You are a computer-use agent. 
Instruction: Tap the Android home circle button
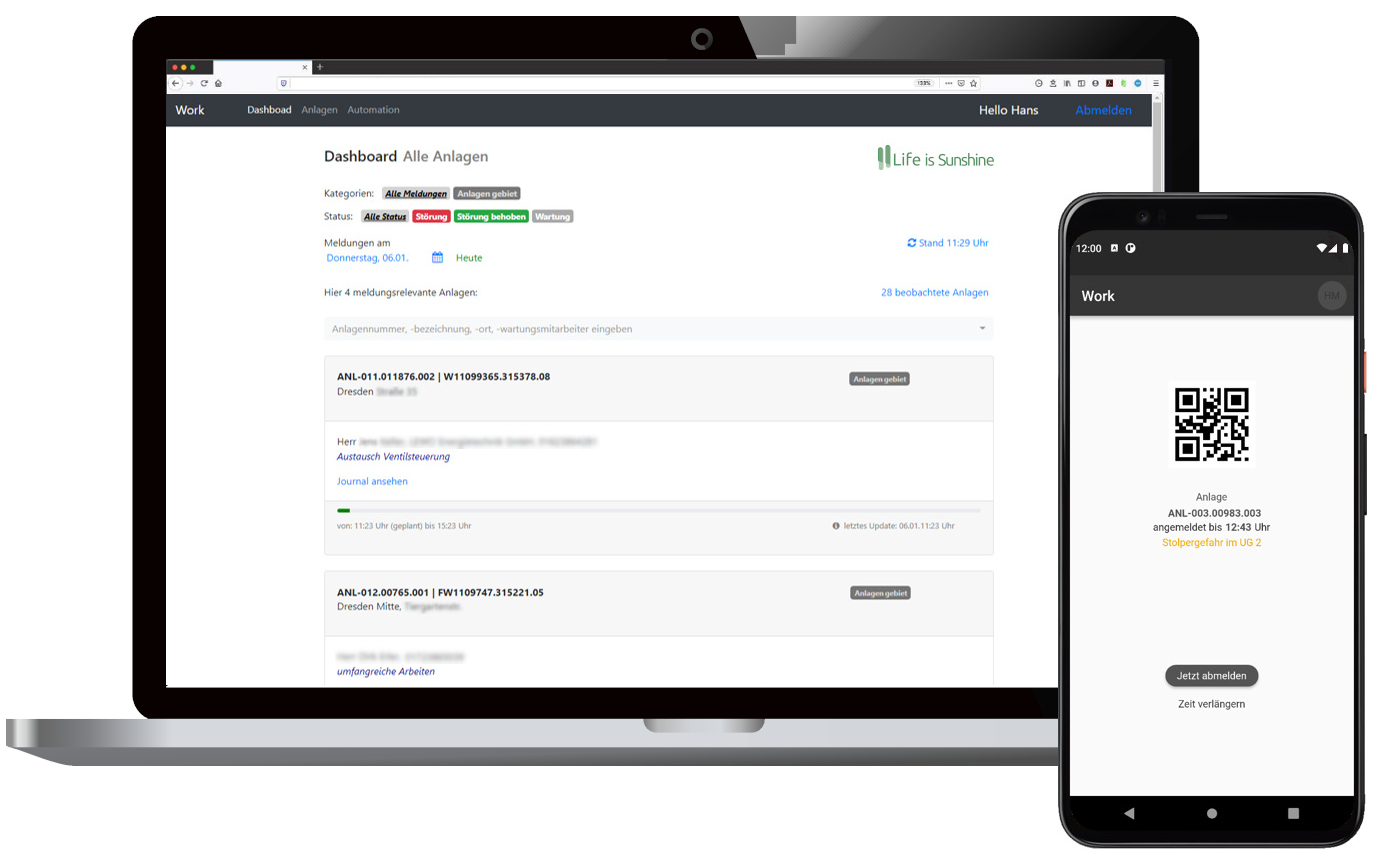[1212, 813]
